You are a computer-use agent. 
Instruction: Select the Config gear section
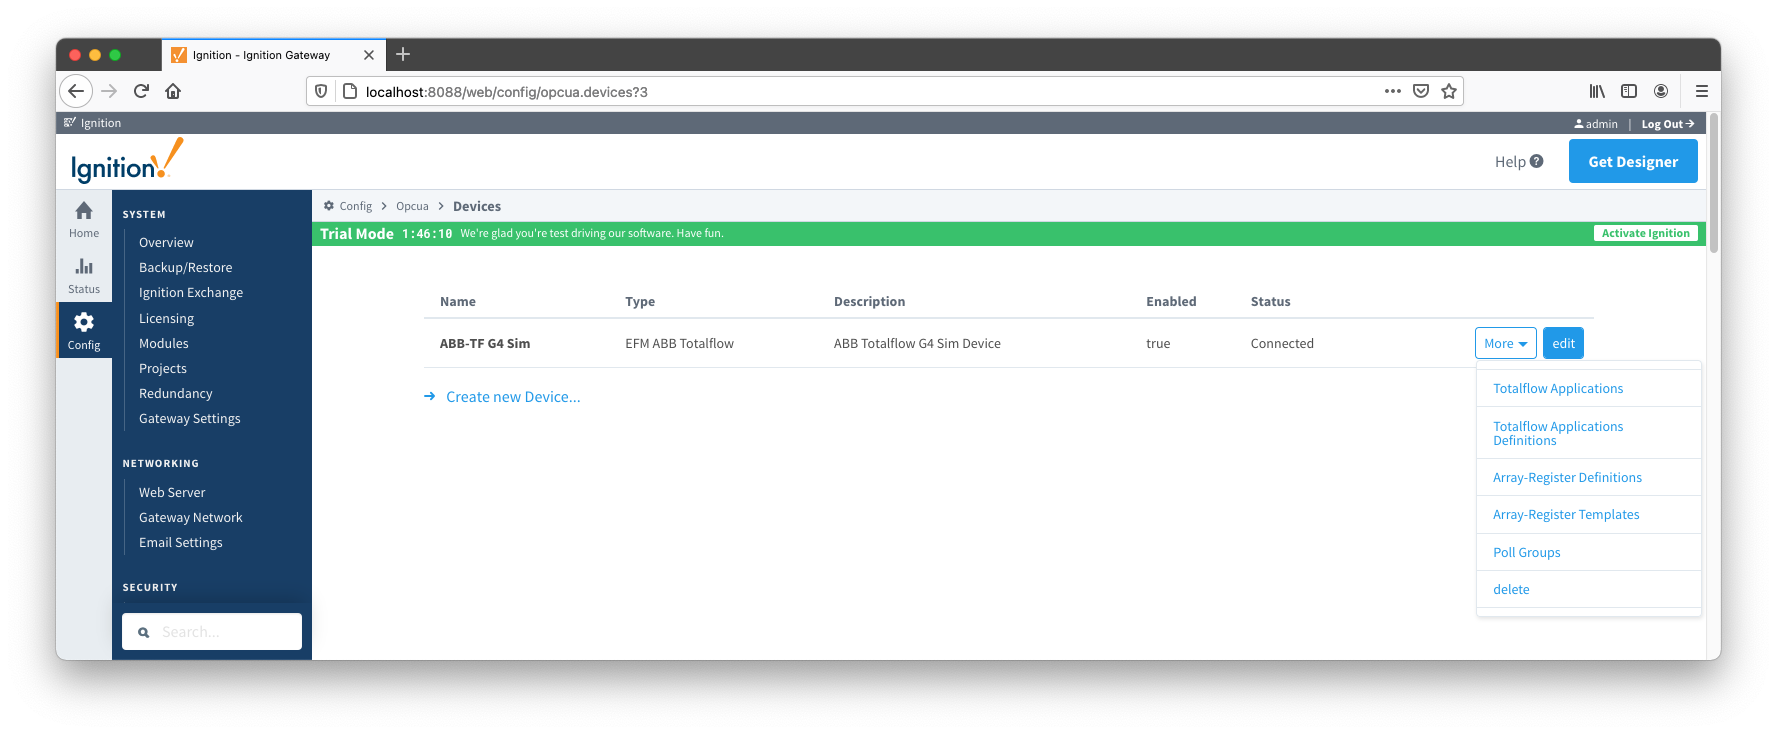[84, 330]
